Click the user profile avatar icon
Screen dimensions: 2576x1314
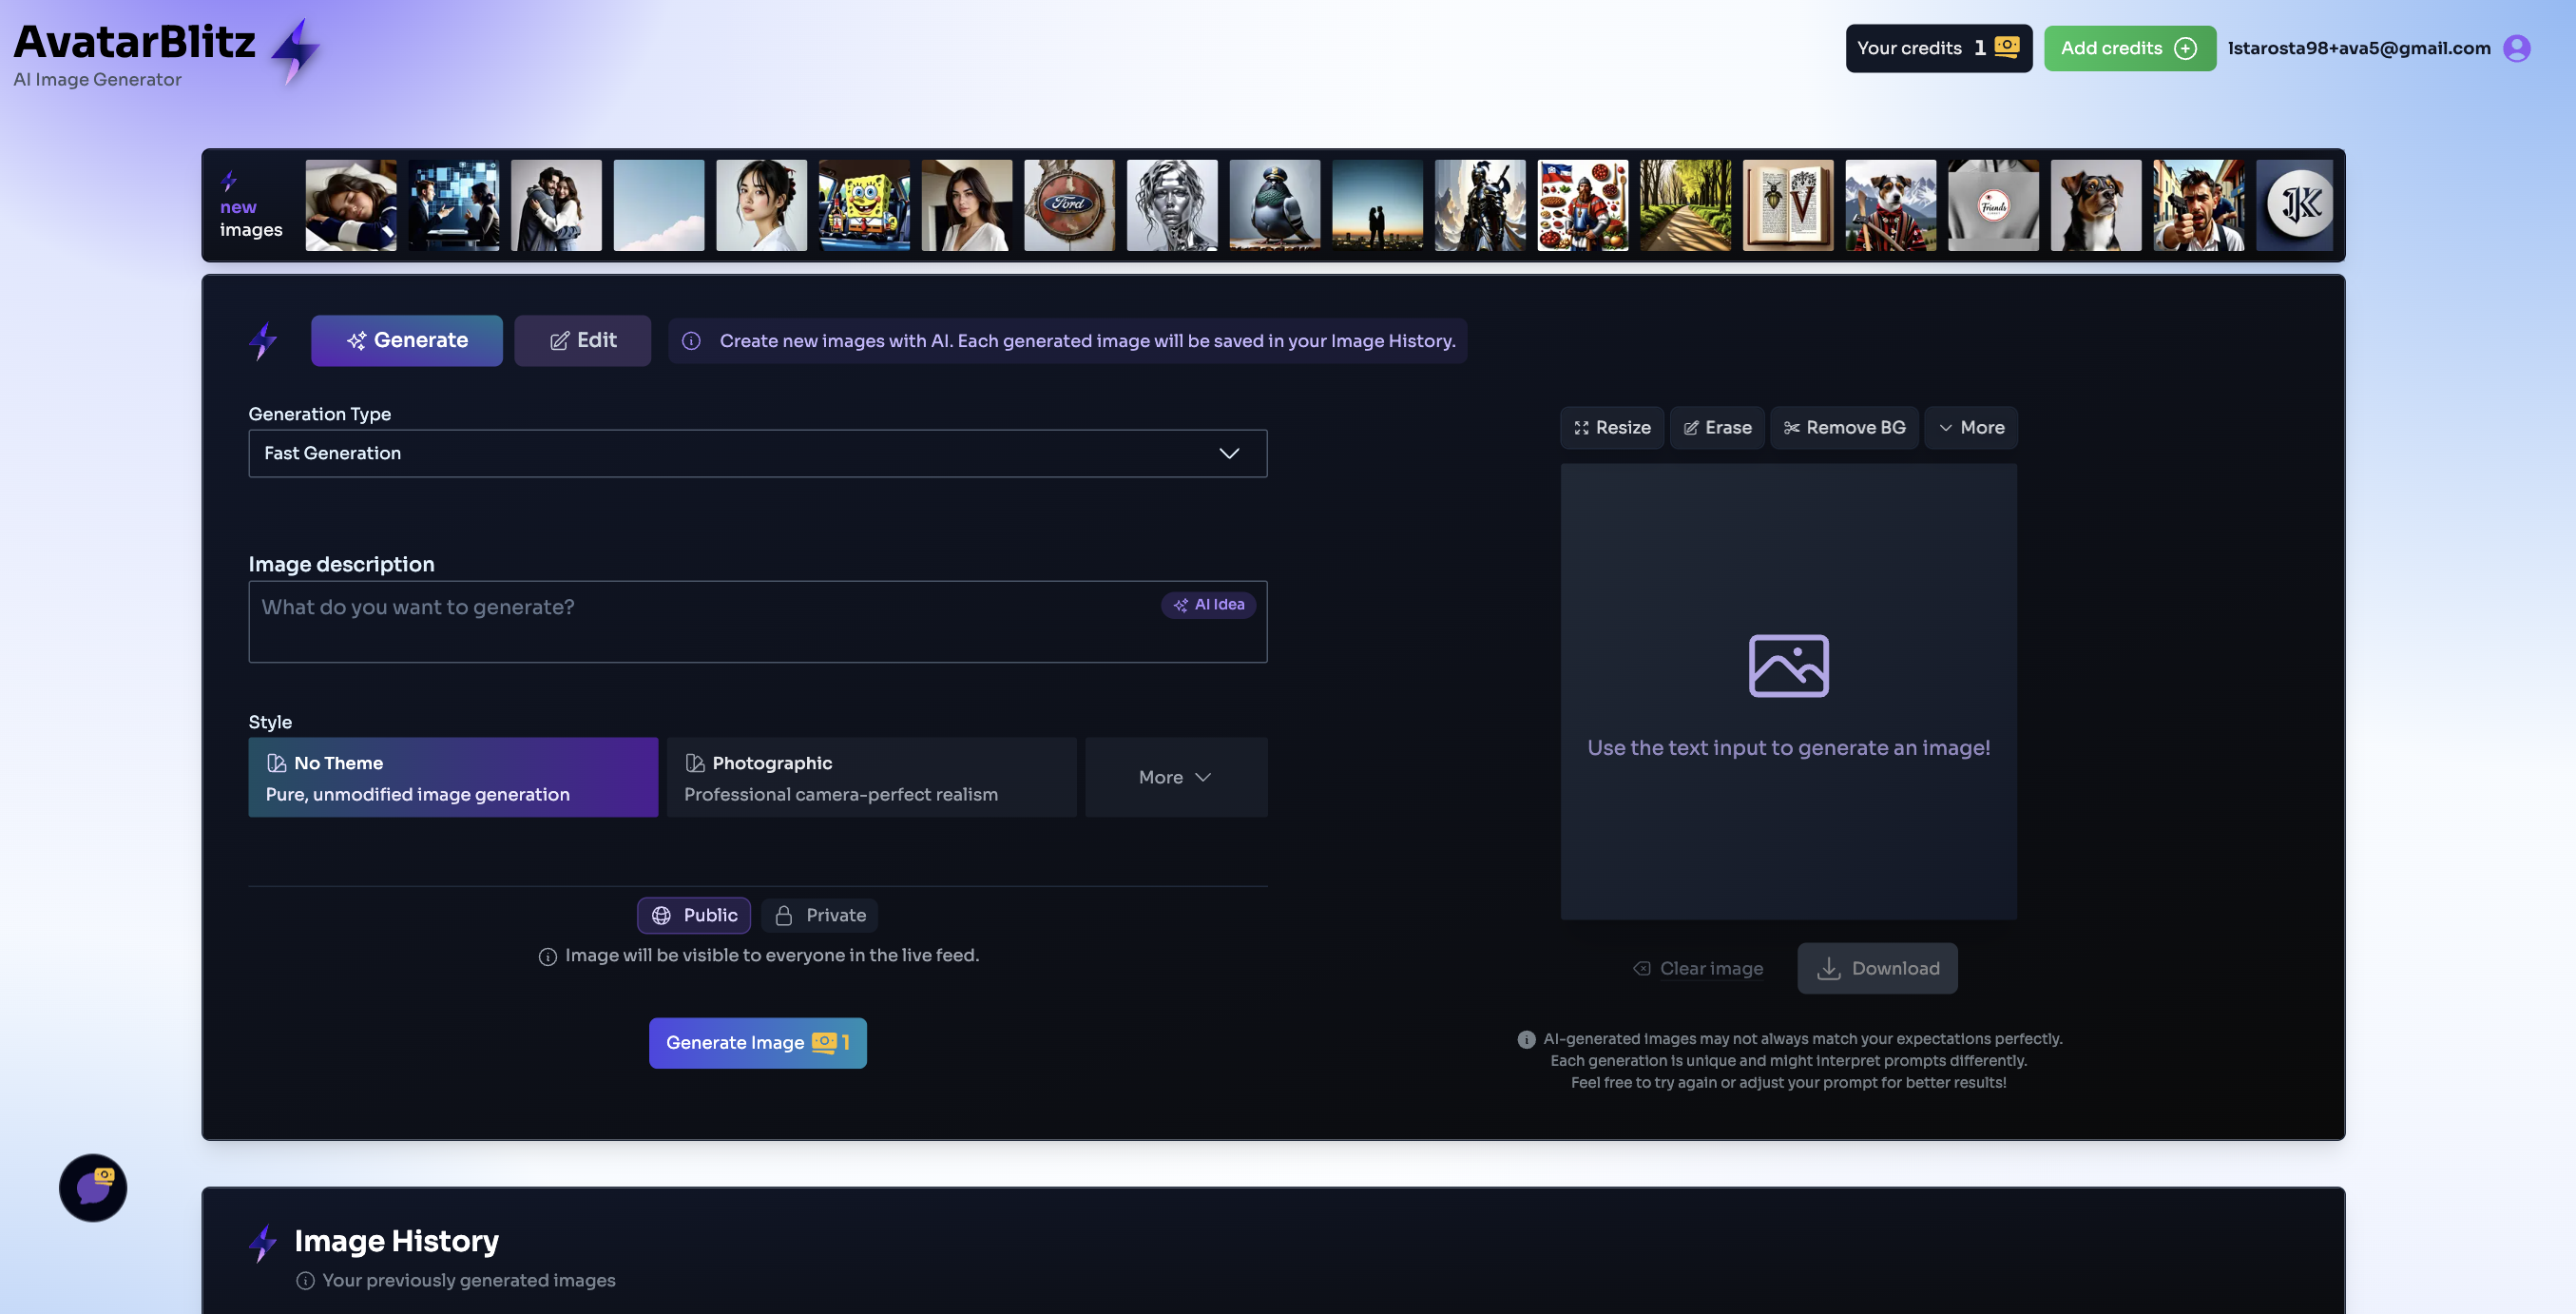tap(2516, 48)
